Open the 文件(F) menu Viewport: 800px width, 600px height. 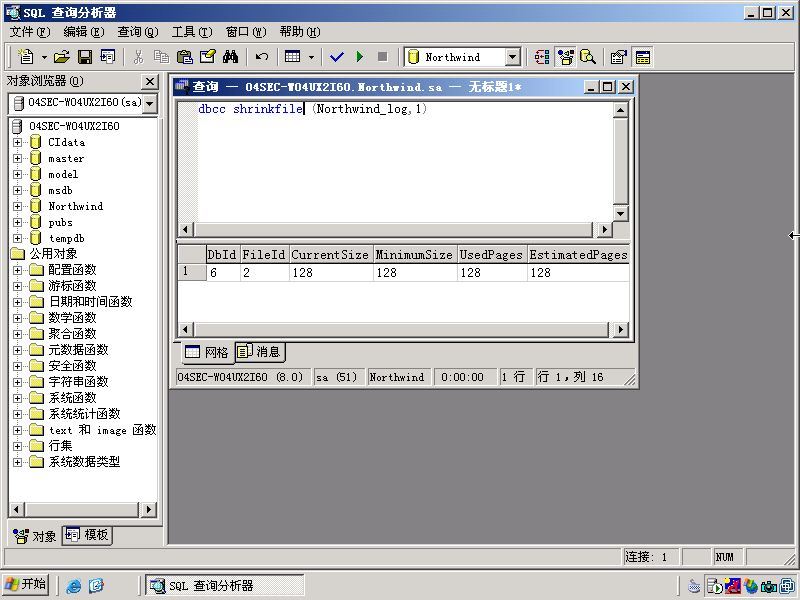point(30,32)
